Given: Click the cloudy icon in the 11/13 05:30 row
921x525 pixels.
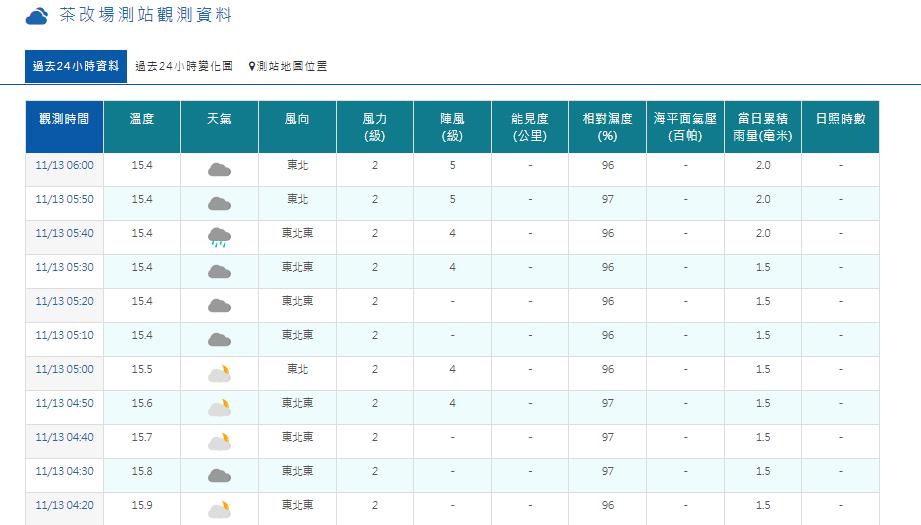Looking at the screenshot, I should point(219,272).
